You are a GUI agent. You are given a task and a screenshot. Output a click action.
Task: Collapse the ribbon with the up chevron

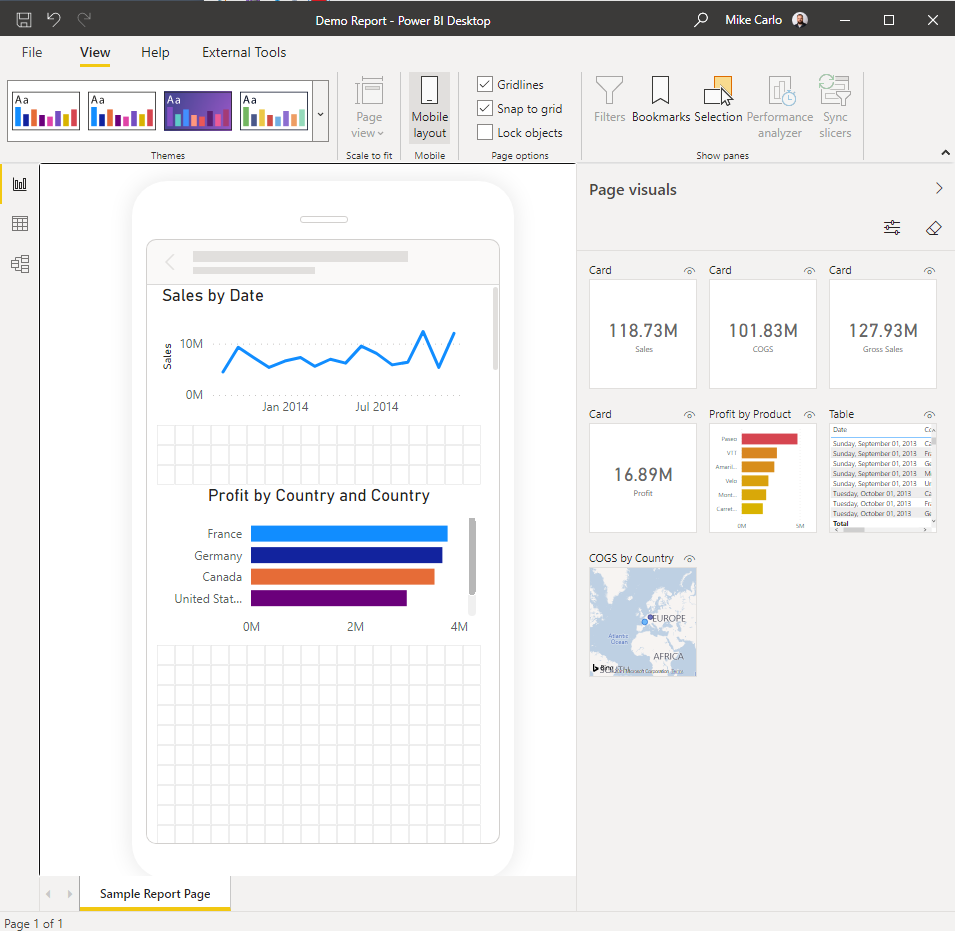pyautogui.click(x=945, y=153)
